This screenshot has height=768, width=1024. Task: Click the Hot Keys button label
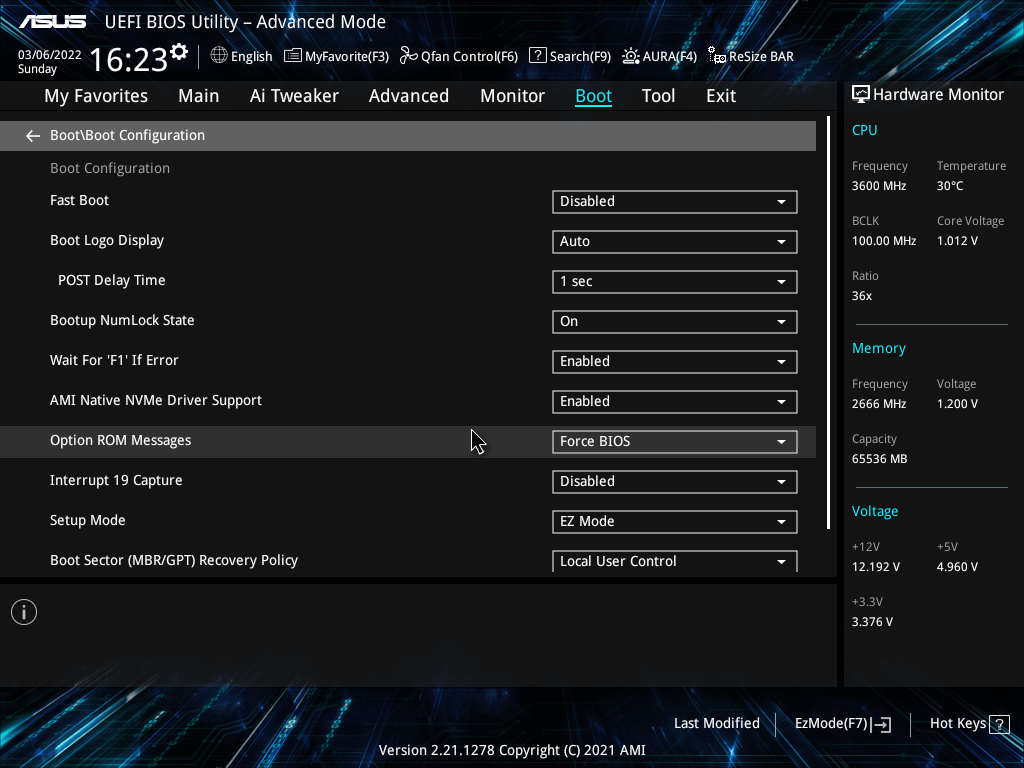coord(957,724)
